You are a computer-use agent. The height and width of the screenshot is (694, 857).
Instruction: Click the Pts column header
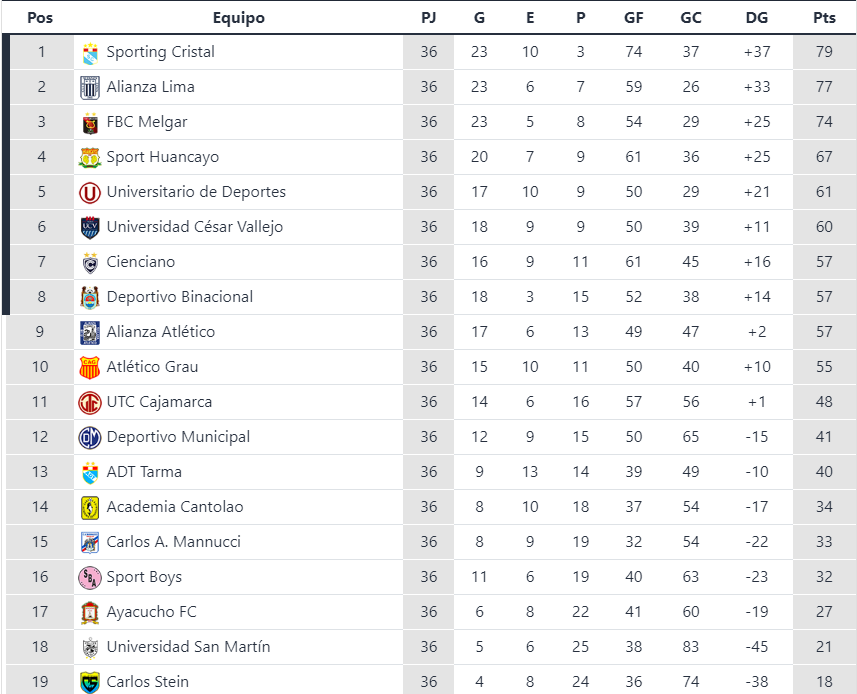[824, 18]
